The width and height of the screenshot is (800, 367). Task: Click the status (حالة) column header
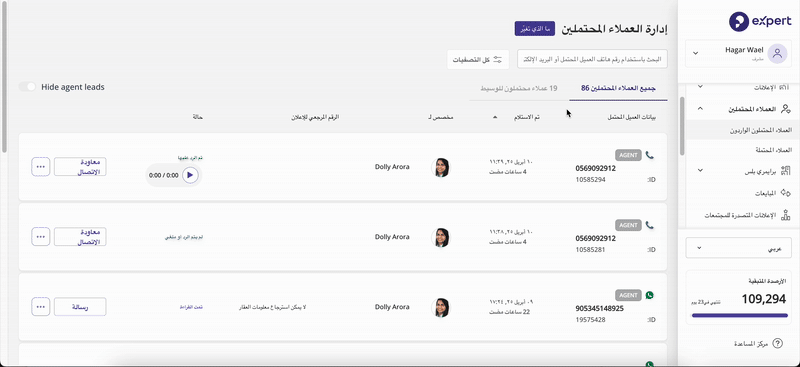pos(198,117)
